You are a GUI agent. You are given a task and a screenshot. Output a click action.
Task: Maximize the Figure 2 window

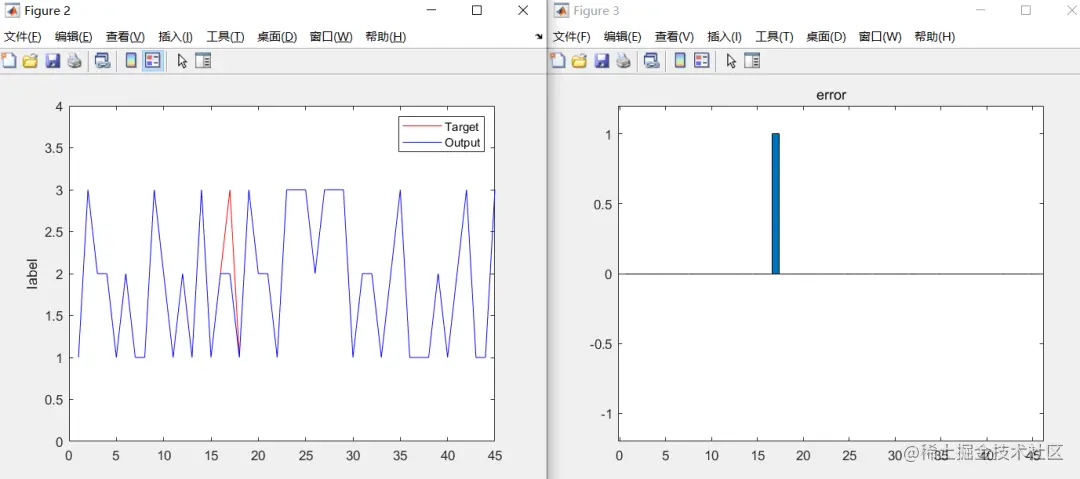[x=477, y=10]
